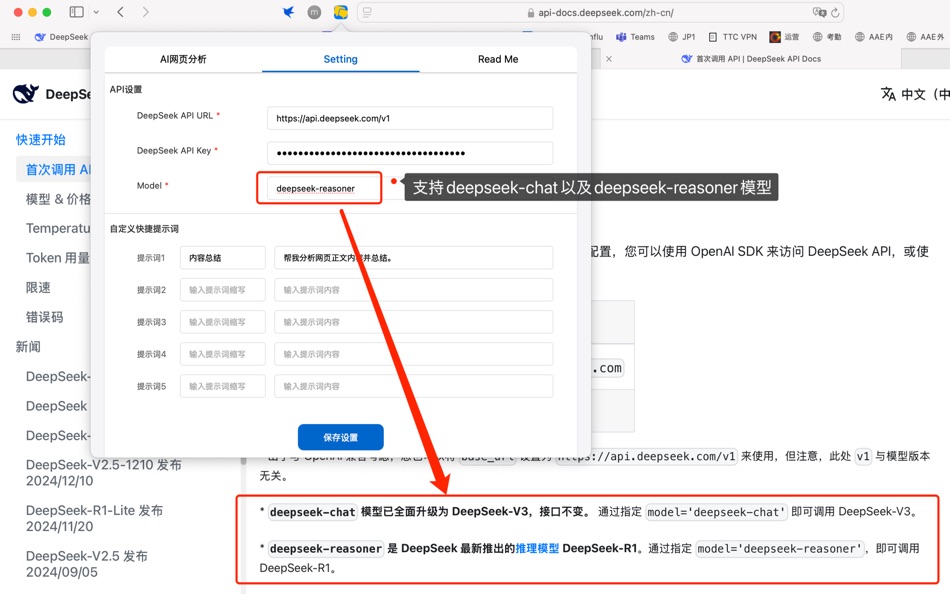Click the 保存设置 button
The height and width of the screenshot is (594, 950).
click(340, 437)
